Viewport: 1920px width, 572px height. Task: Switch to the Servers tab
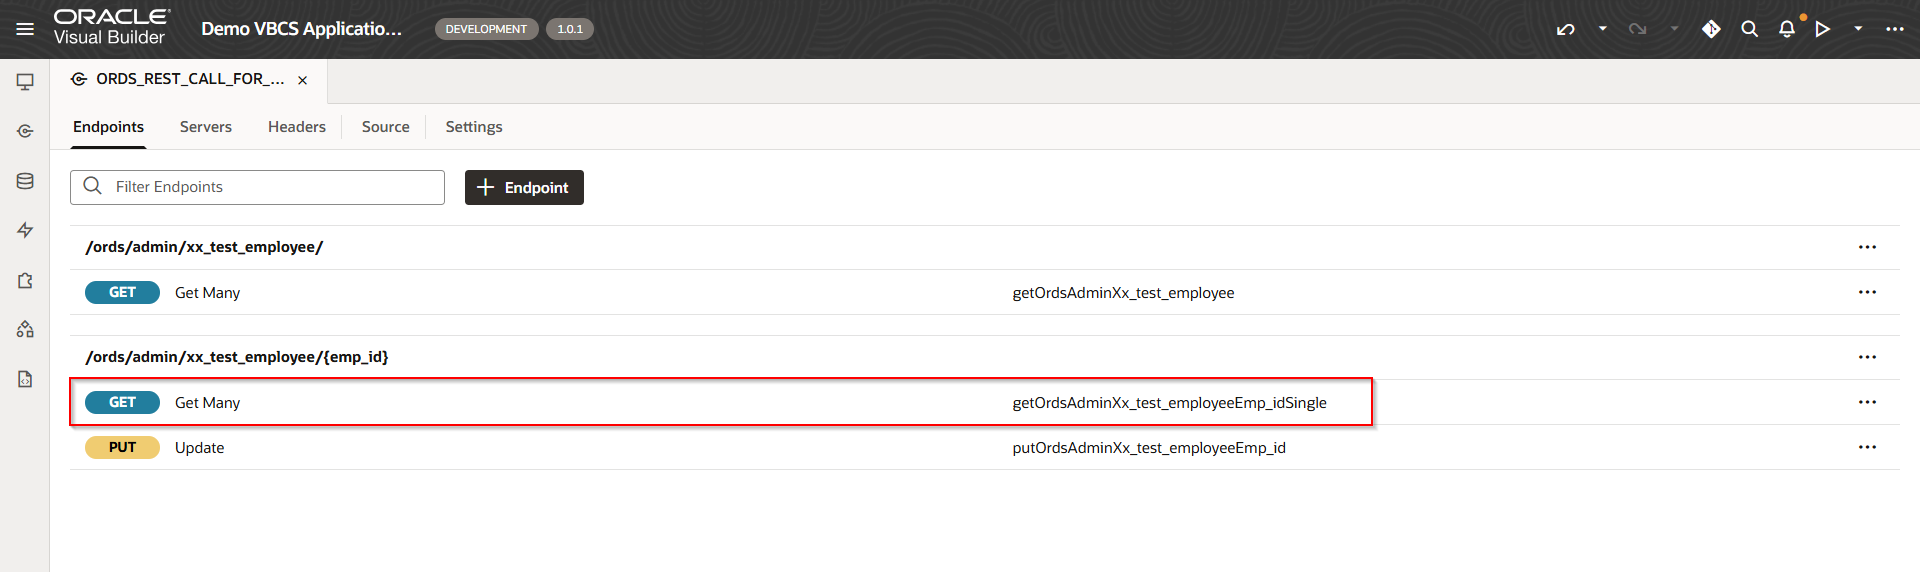point(205,127)
